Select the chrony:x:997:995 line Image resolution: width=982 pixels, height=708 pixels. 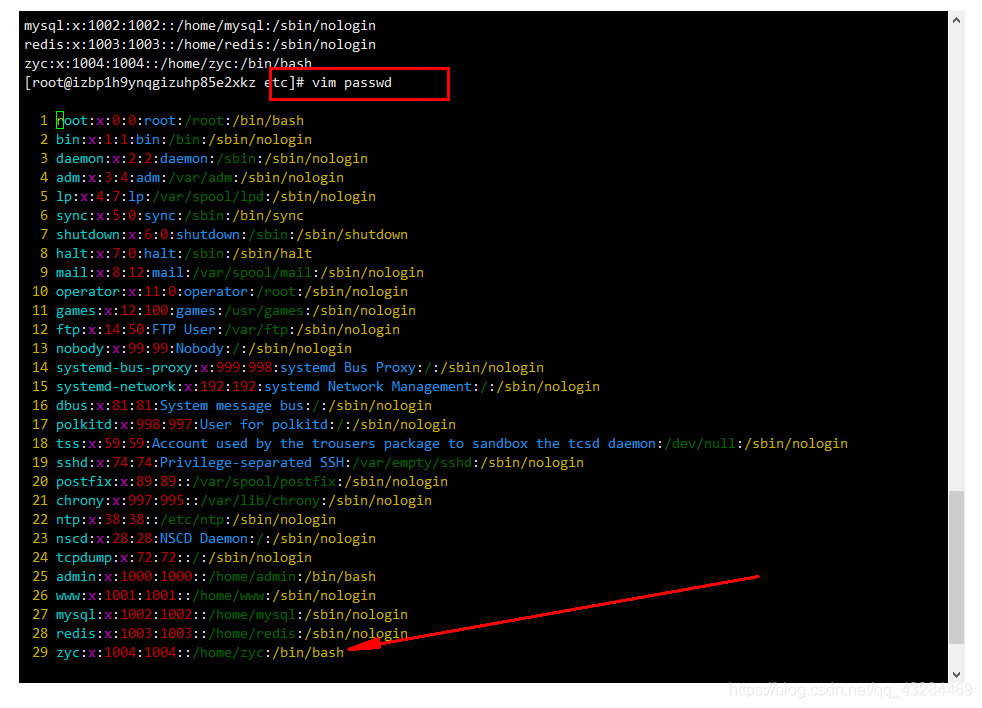(x=244, y=501)
